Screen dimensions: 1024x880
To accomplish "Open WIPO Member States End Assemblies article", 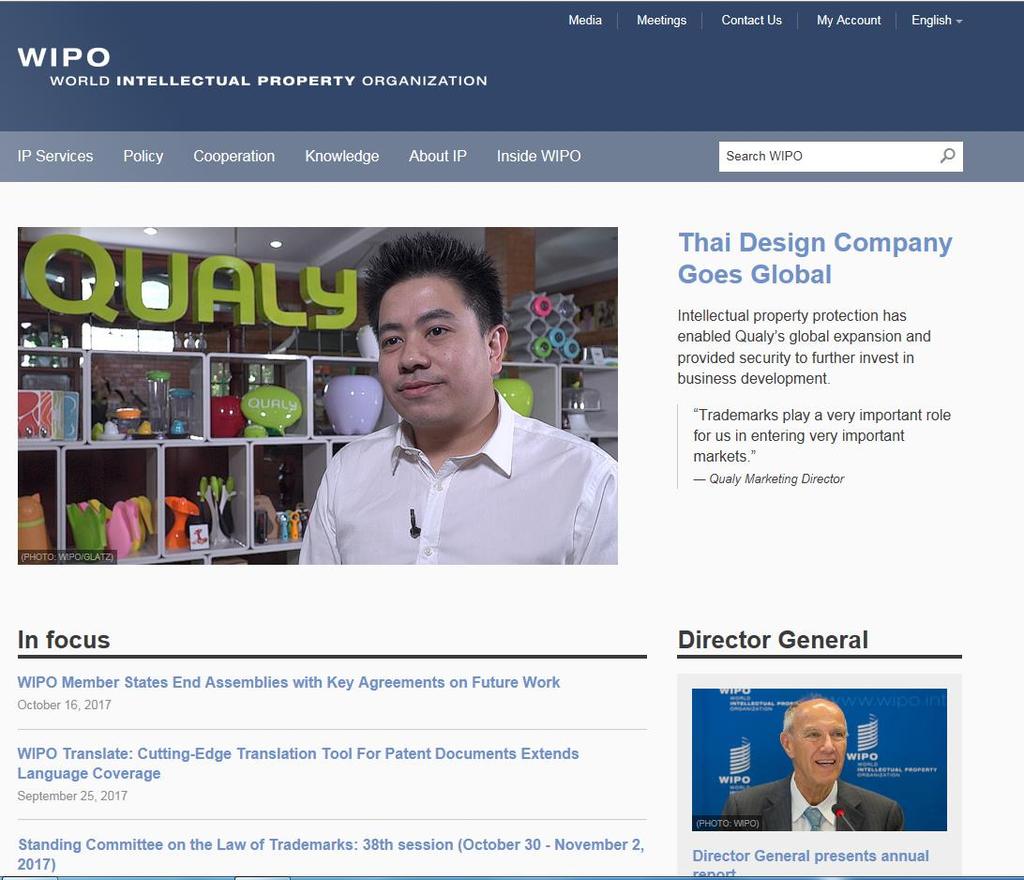I will pyautogui.click(x=289, y=682).
